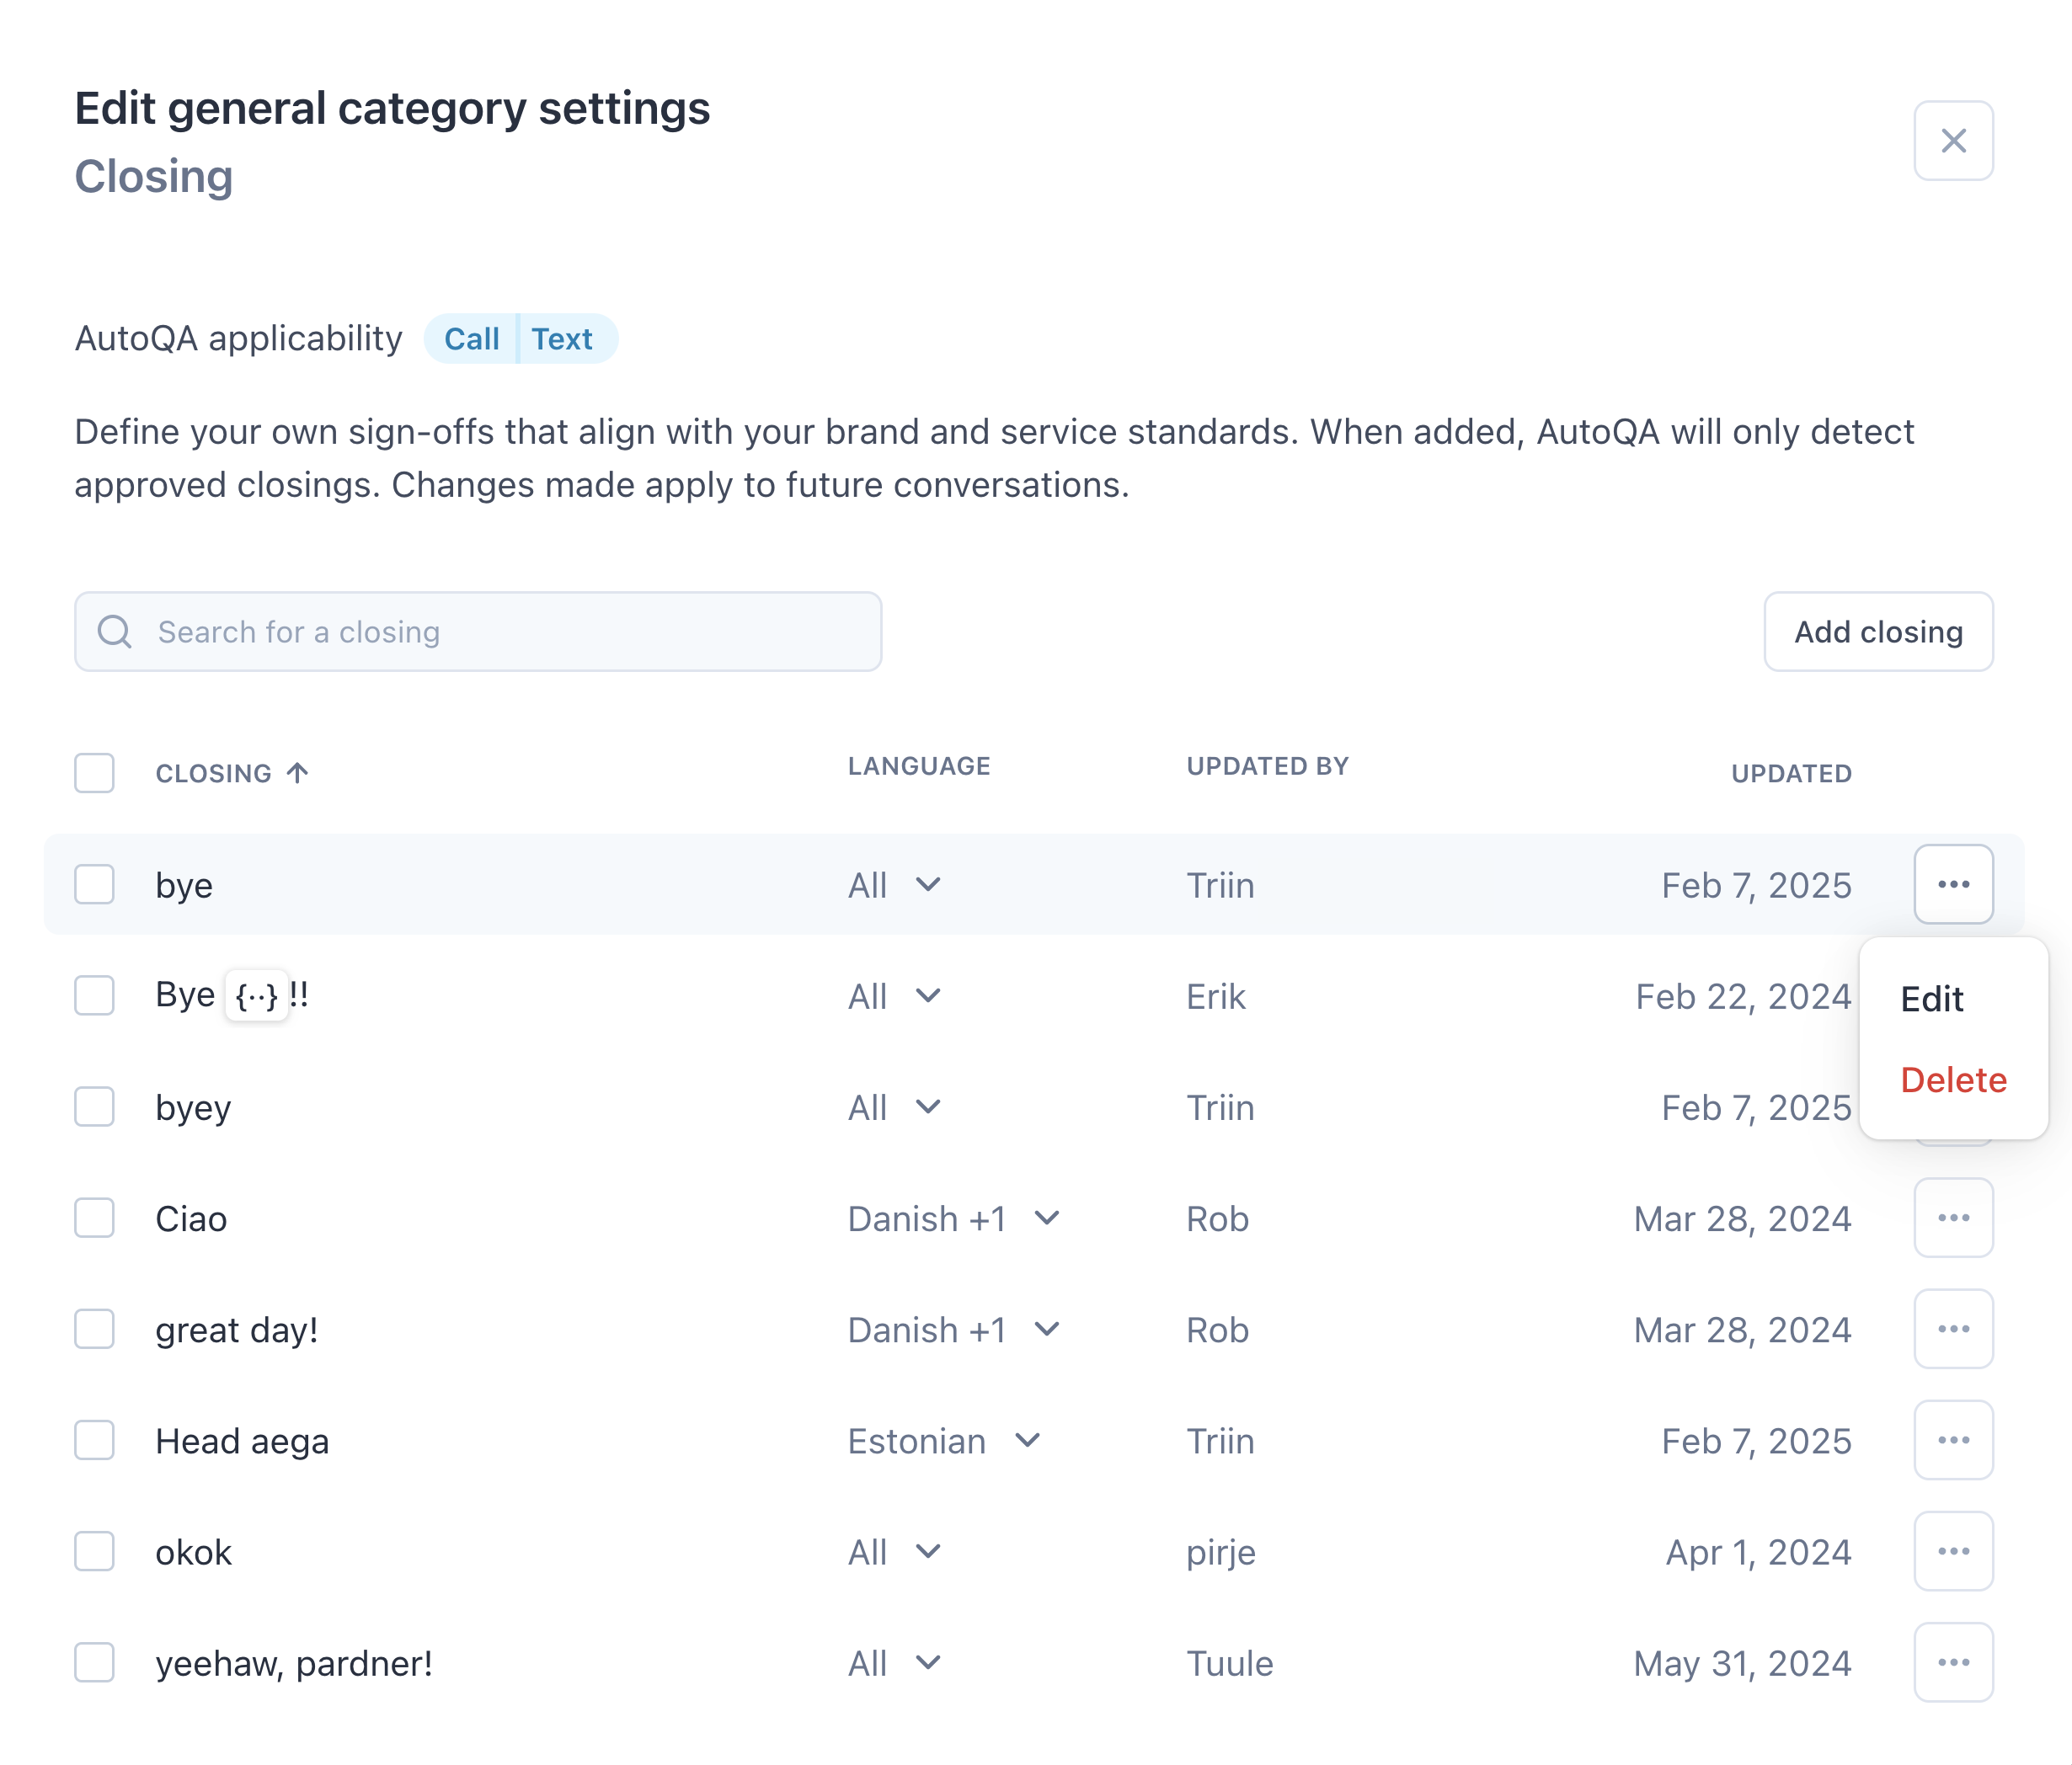Tick the select-all checkbox in the table header
The width and height of the screenshot is (2072, 1765).
pos(94,772)
